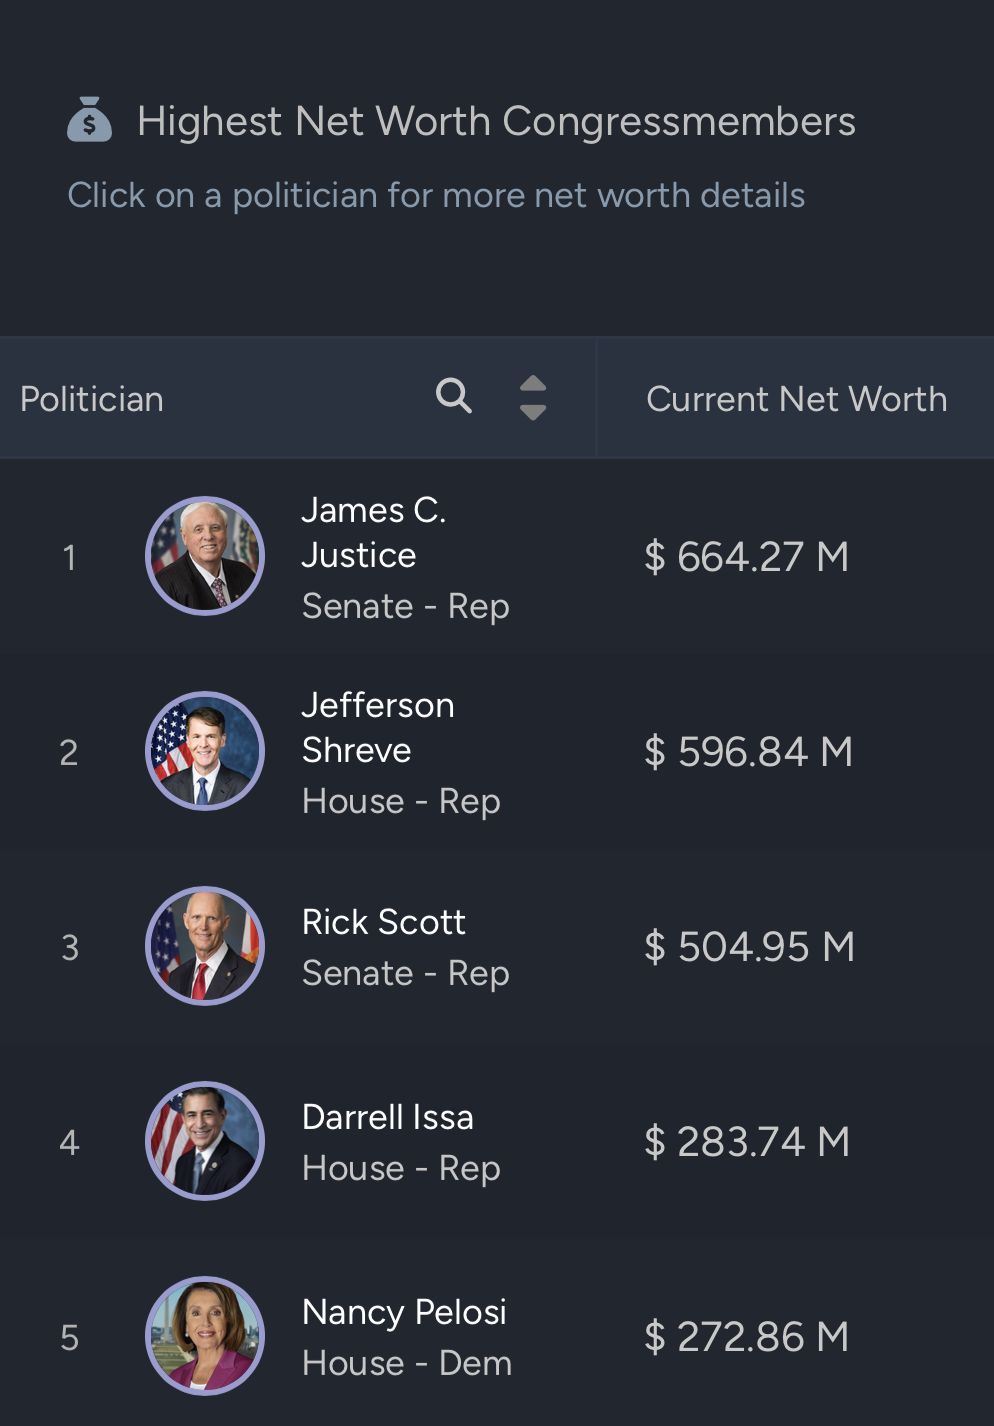994x1426 pixels.
Task: Click the Politician column header
Action: (92, 399)
